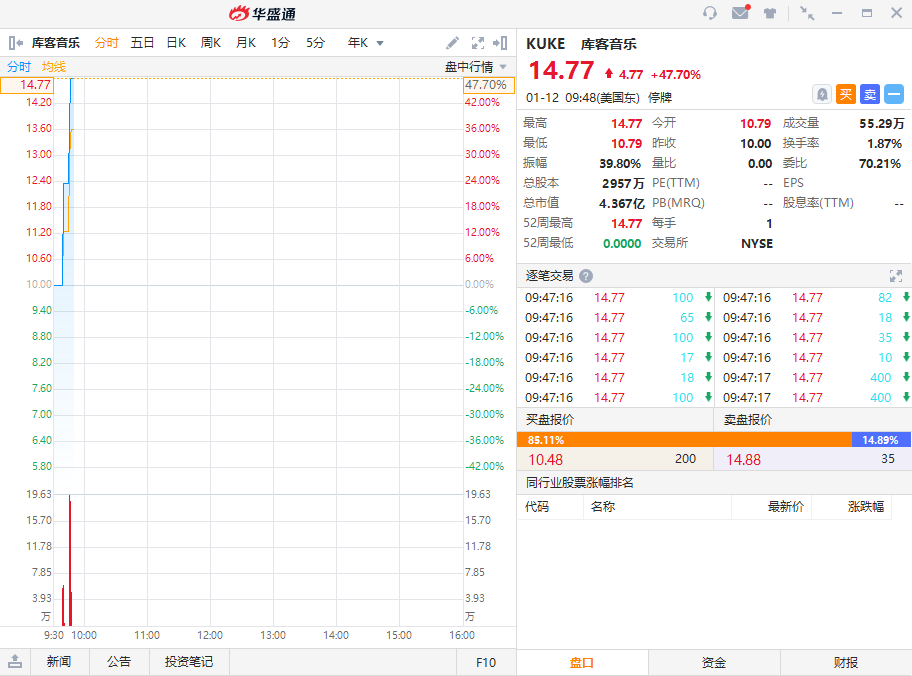Set a price alert bell icon
This screenshot has width=912, height=676.
(x=822, y=94)
